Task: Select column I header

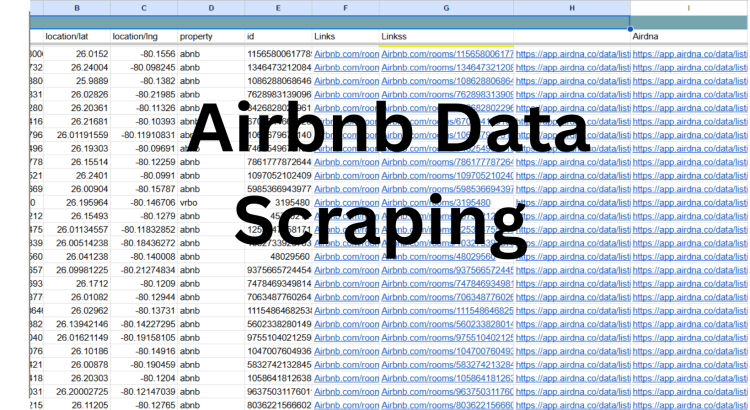Action: (689, 8)
